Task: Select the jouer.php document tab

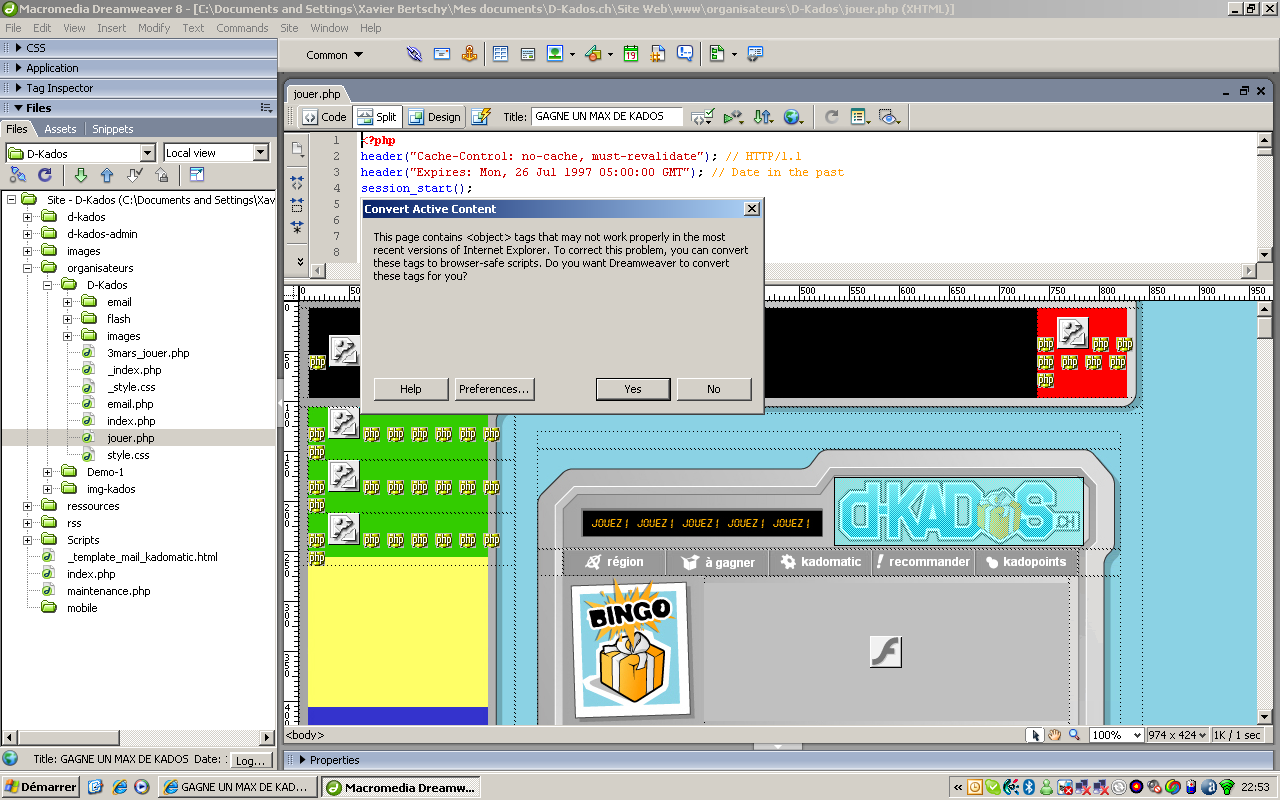Action: (x=317, y=94)
